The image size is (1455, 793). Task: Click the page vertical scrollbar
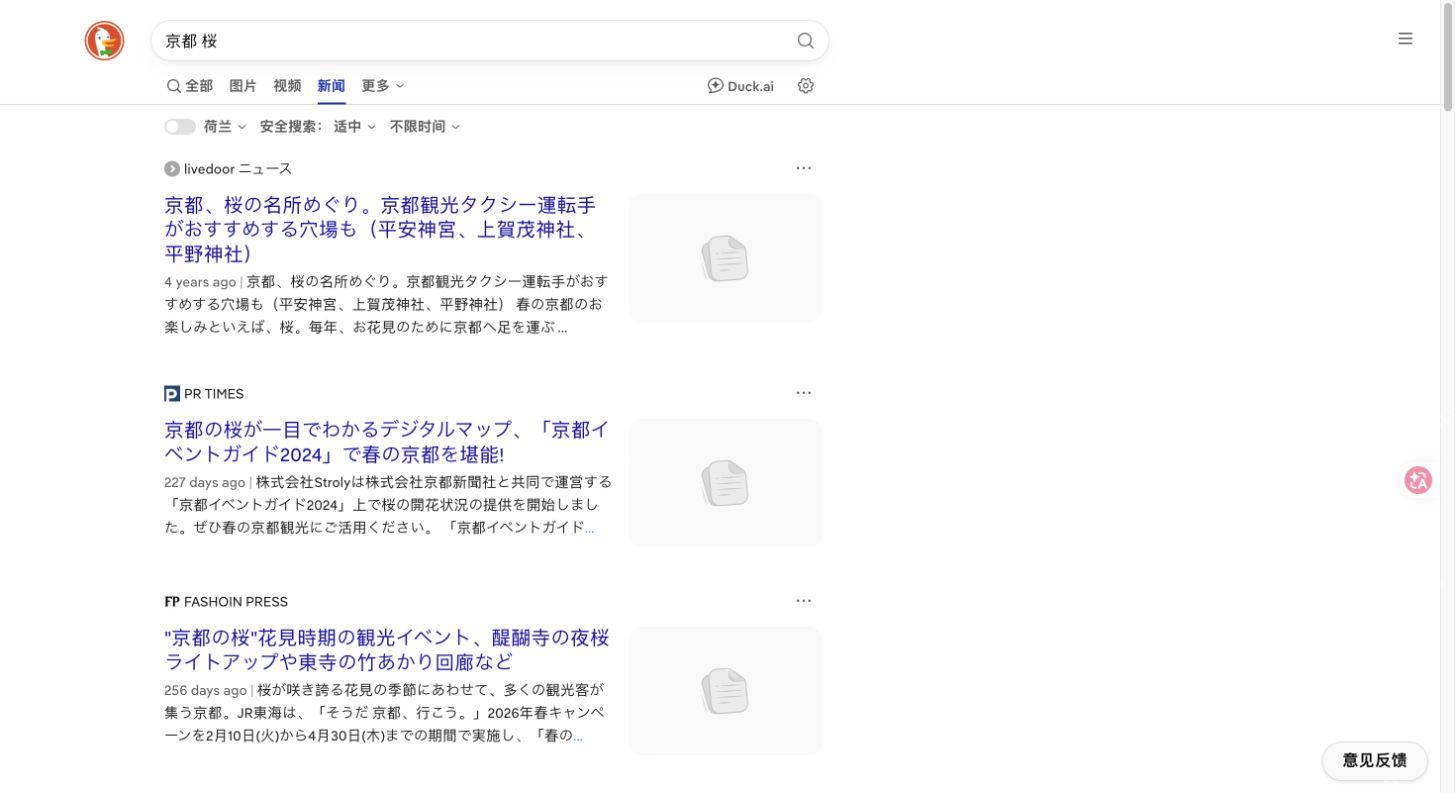[1447, 56]
